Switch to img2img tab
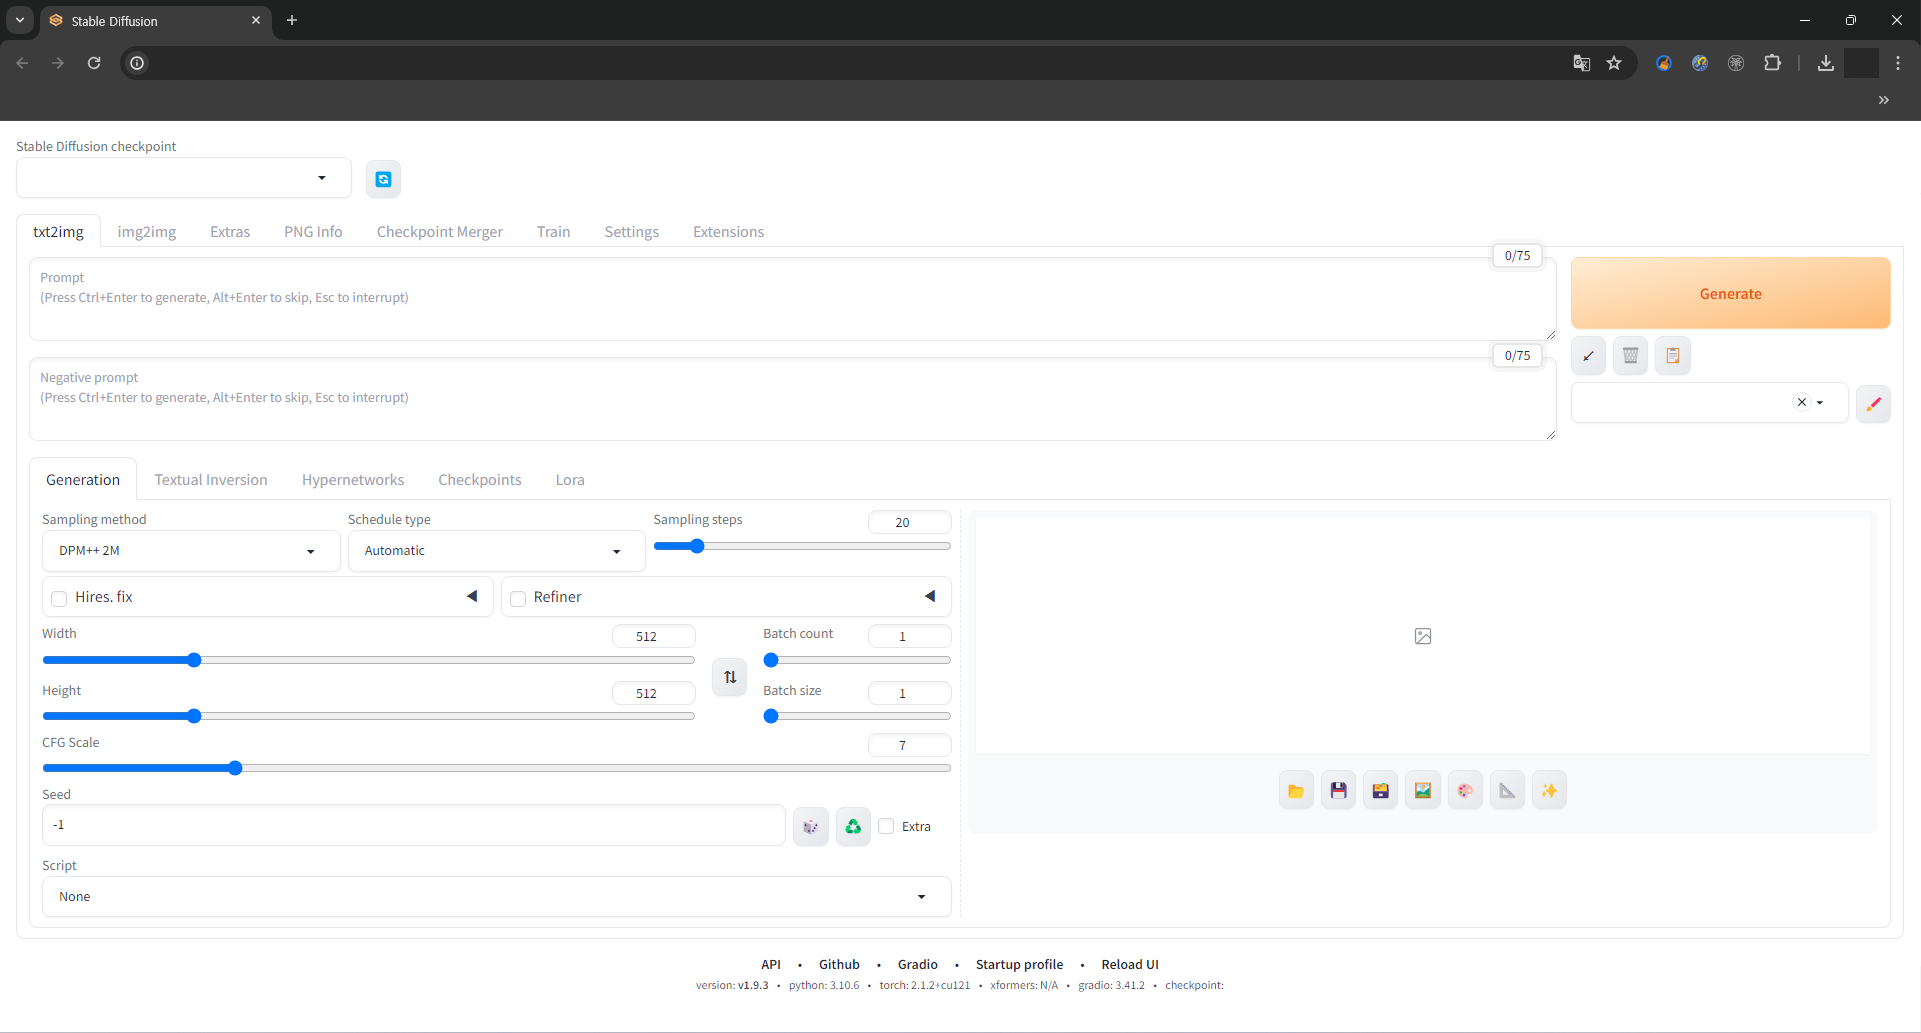Image resolution: width=1921 pixels, height=1033 pixels. 147,232
